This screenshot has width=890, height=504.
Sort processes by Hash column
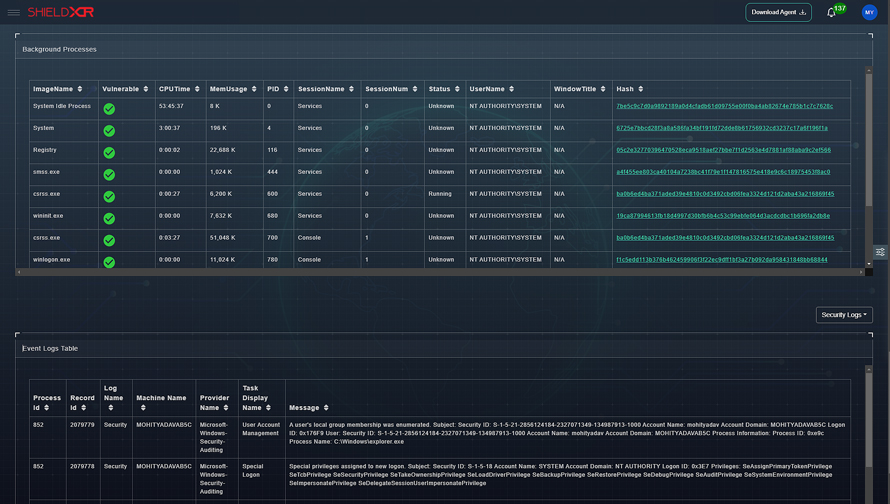point(640,89)
